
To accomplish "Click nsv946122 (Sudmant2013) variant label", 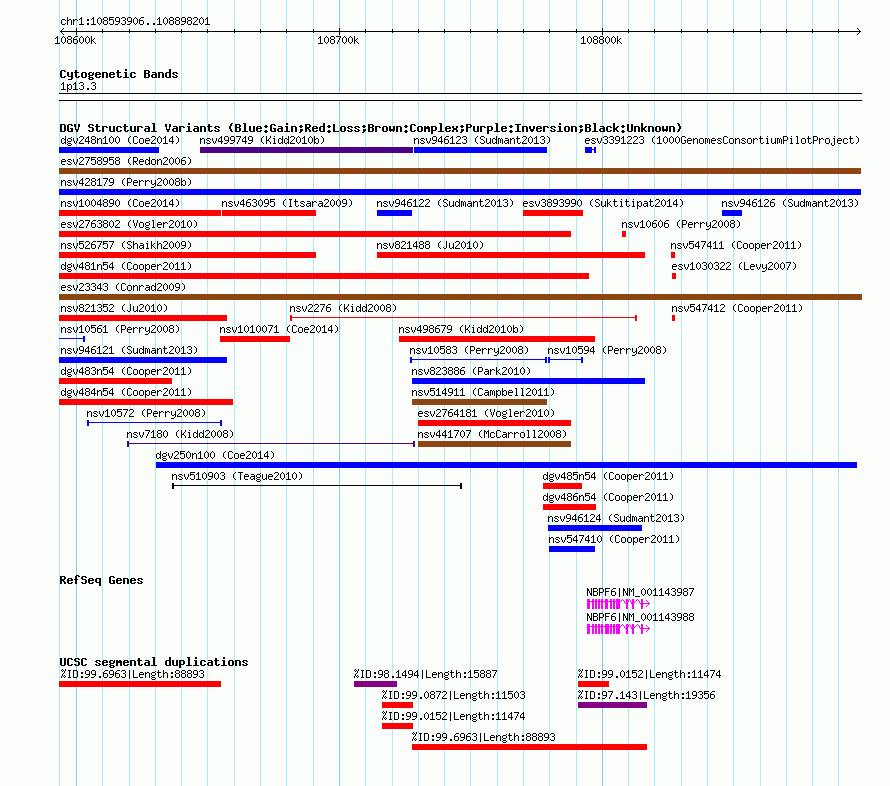I will click(444, 203).
